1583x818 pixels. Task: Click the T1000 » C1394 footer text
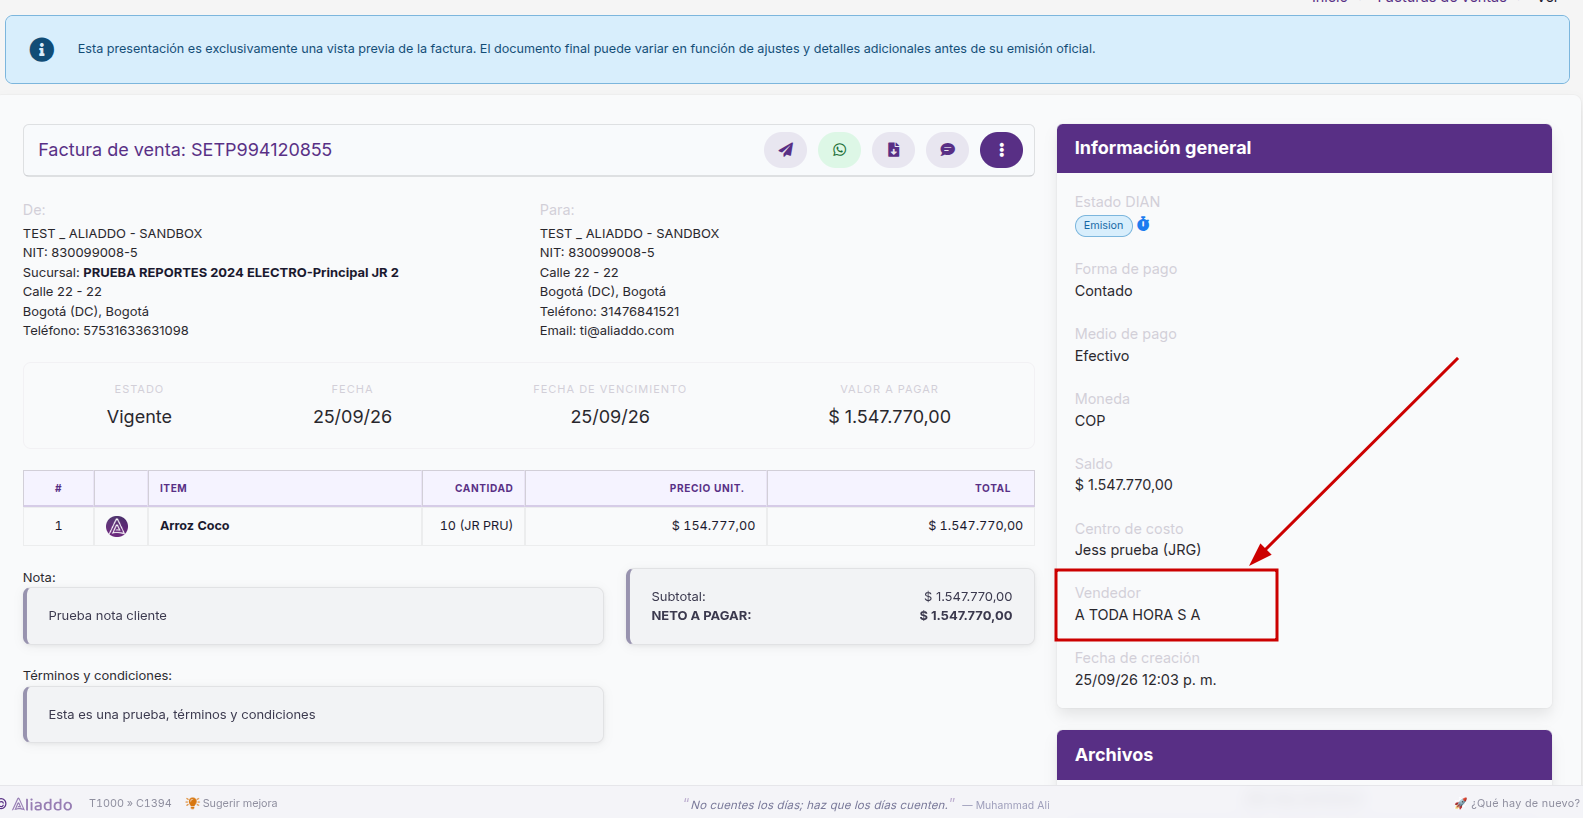click(130, 803)
